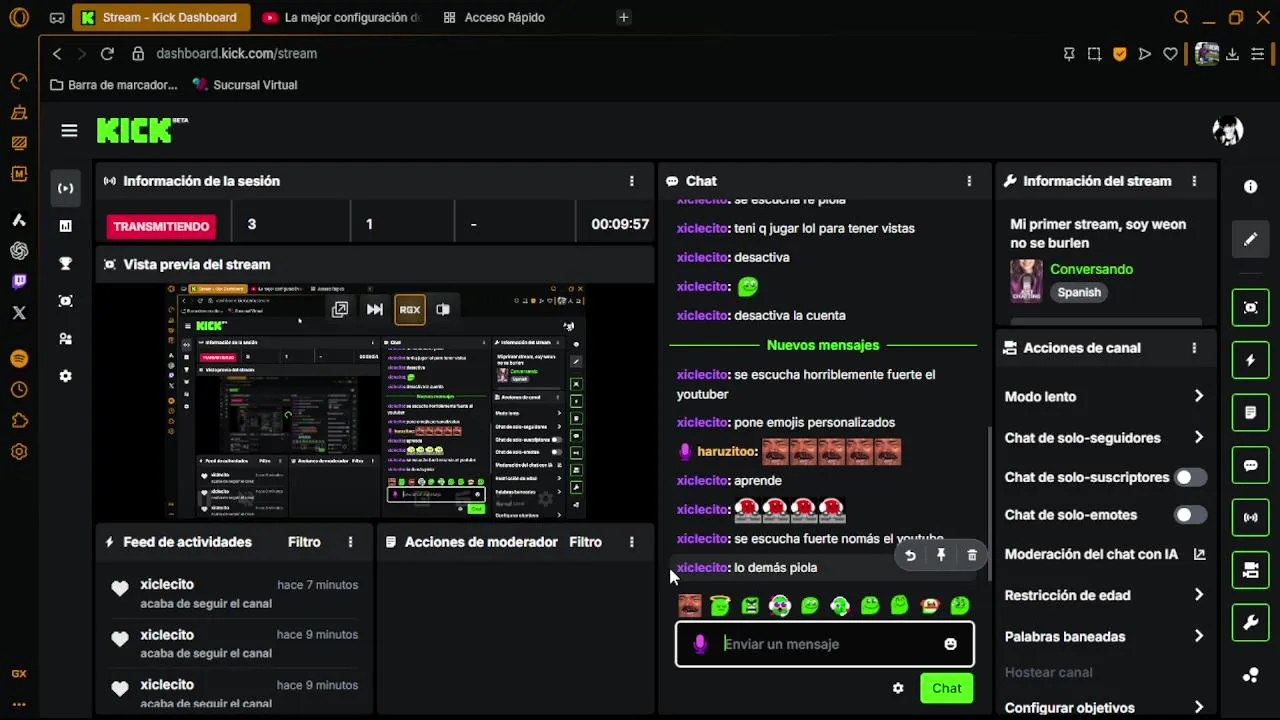Toggle the channel actions camera widget in right rail

click(x=1250, y=570)
